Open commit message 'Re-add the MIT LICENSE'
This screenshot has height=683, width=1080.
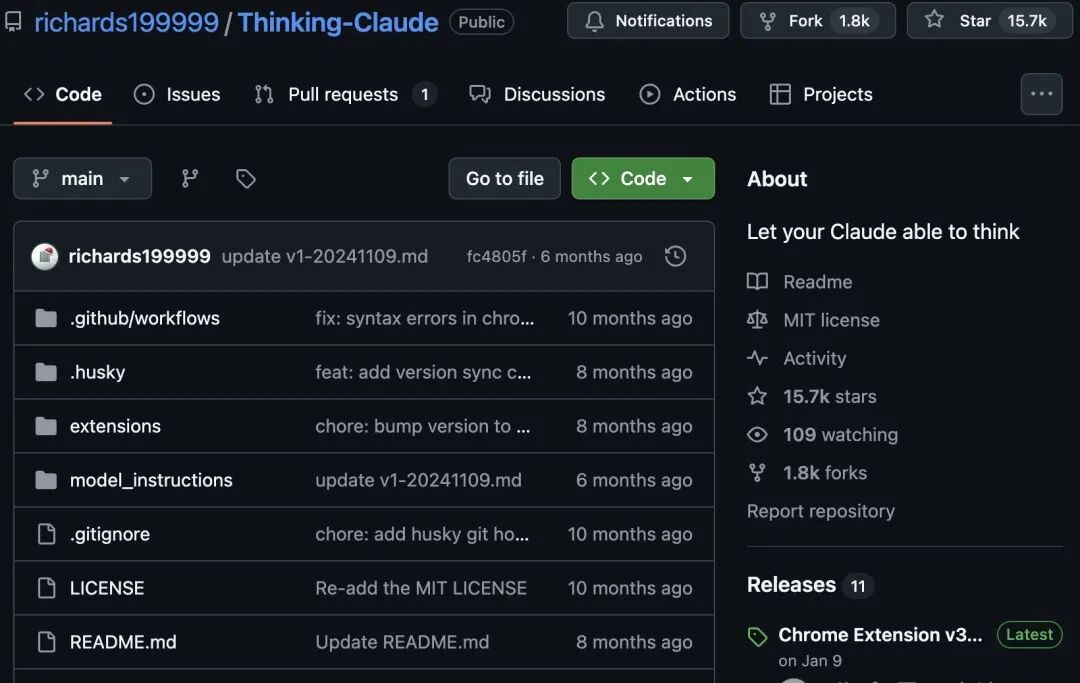[421, 588]
